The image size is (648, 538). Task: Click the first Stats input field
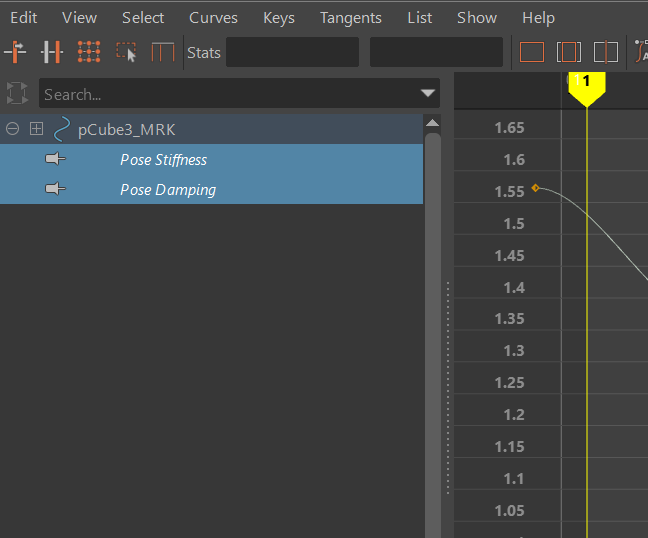tap(292, 52)
